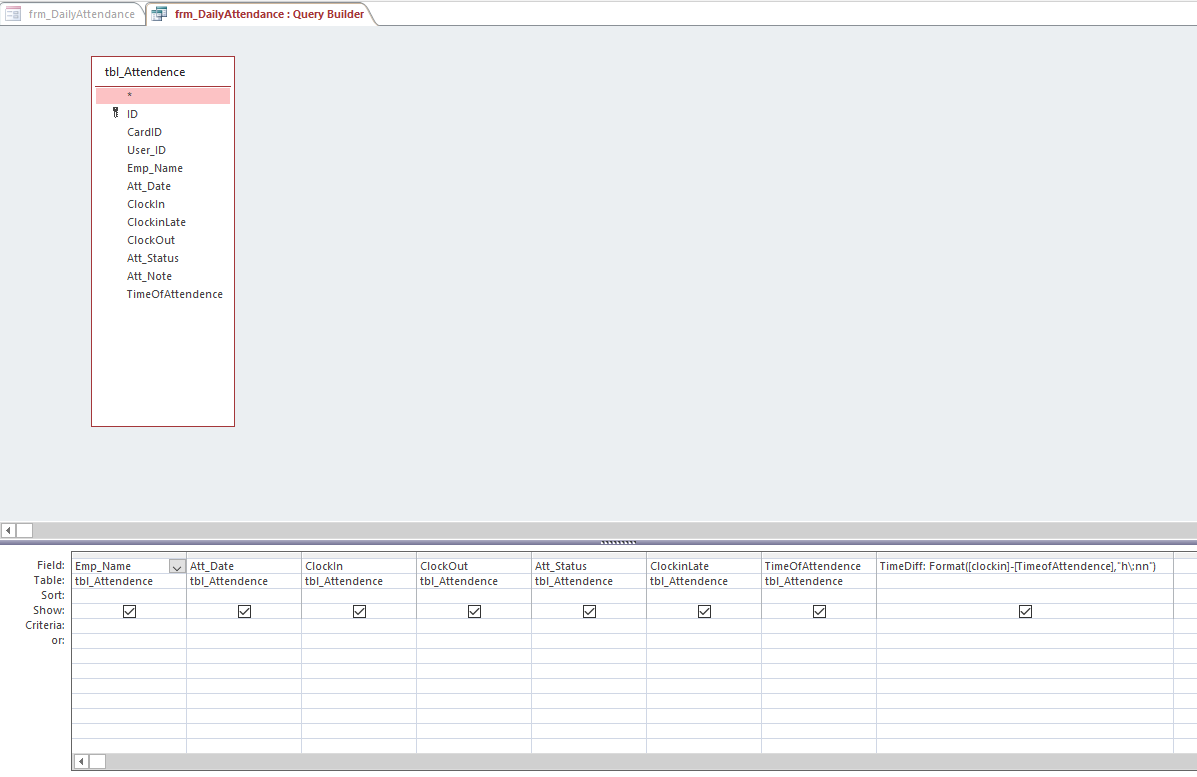Click the Criteria cell under Emp_Name column
Screen dimensions: 1197x777
coord(129,626)
